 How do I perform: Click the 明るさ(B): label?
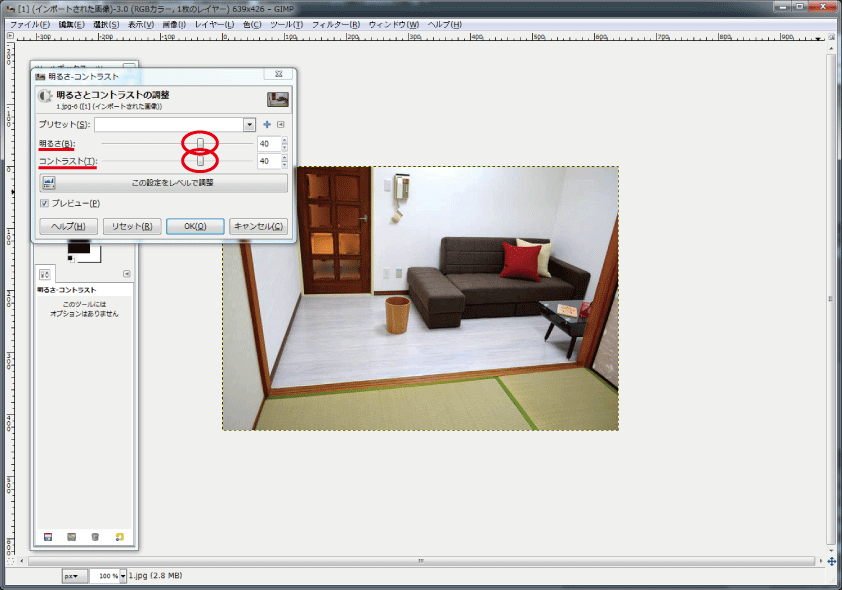[x=56, y=144]
